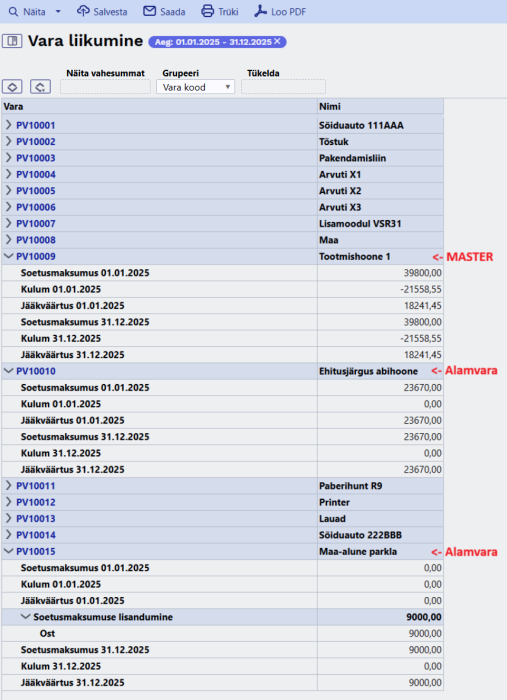Expand the PV10014 row
Screen dimensions: 507x700
[8, 535]
